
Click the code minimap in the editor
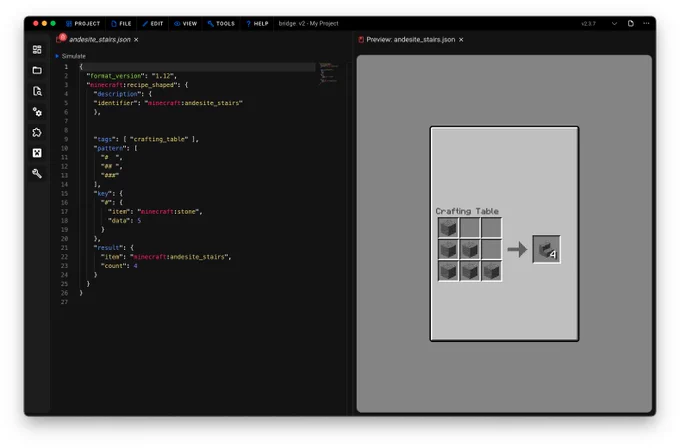(328, 72)
